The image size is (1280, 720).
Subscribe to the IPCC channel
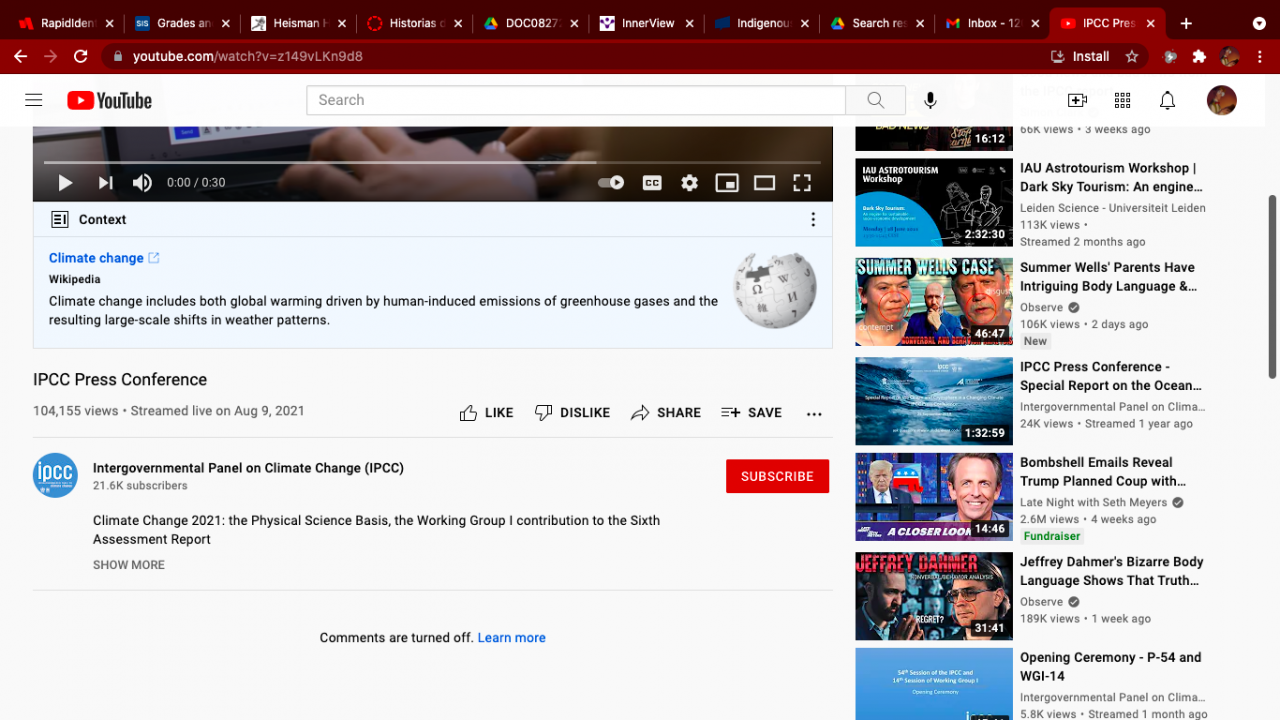[x=777, y=476]
